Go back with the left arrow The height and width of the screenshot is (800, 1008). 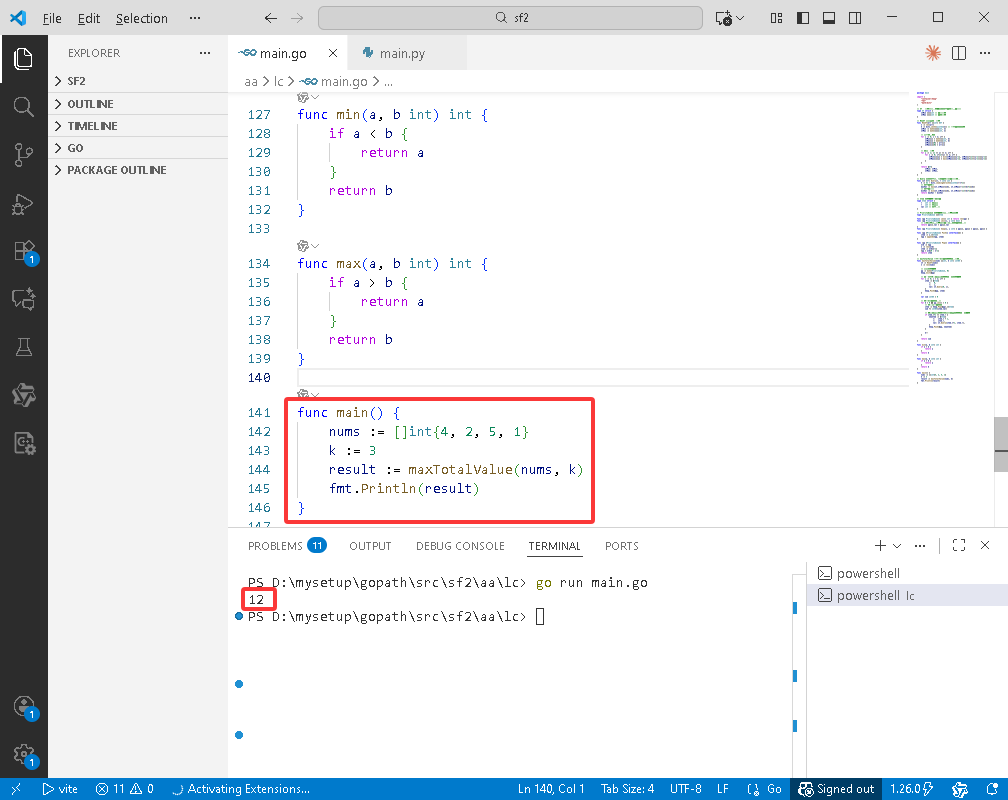point(271,18)
